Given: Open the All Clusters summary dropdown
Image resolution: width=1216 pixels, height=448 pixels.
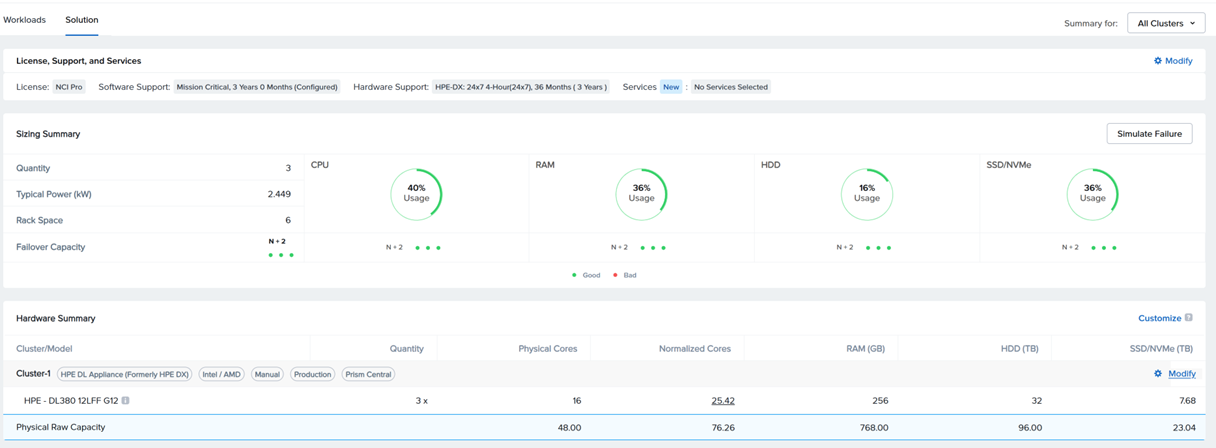Looking at the screenshot, I should pos(1165,23).
